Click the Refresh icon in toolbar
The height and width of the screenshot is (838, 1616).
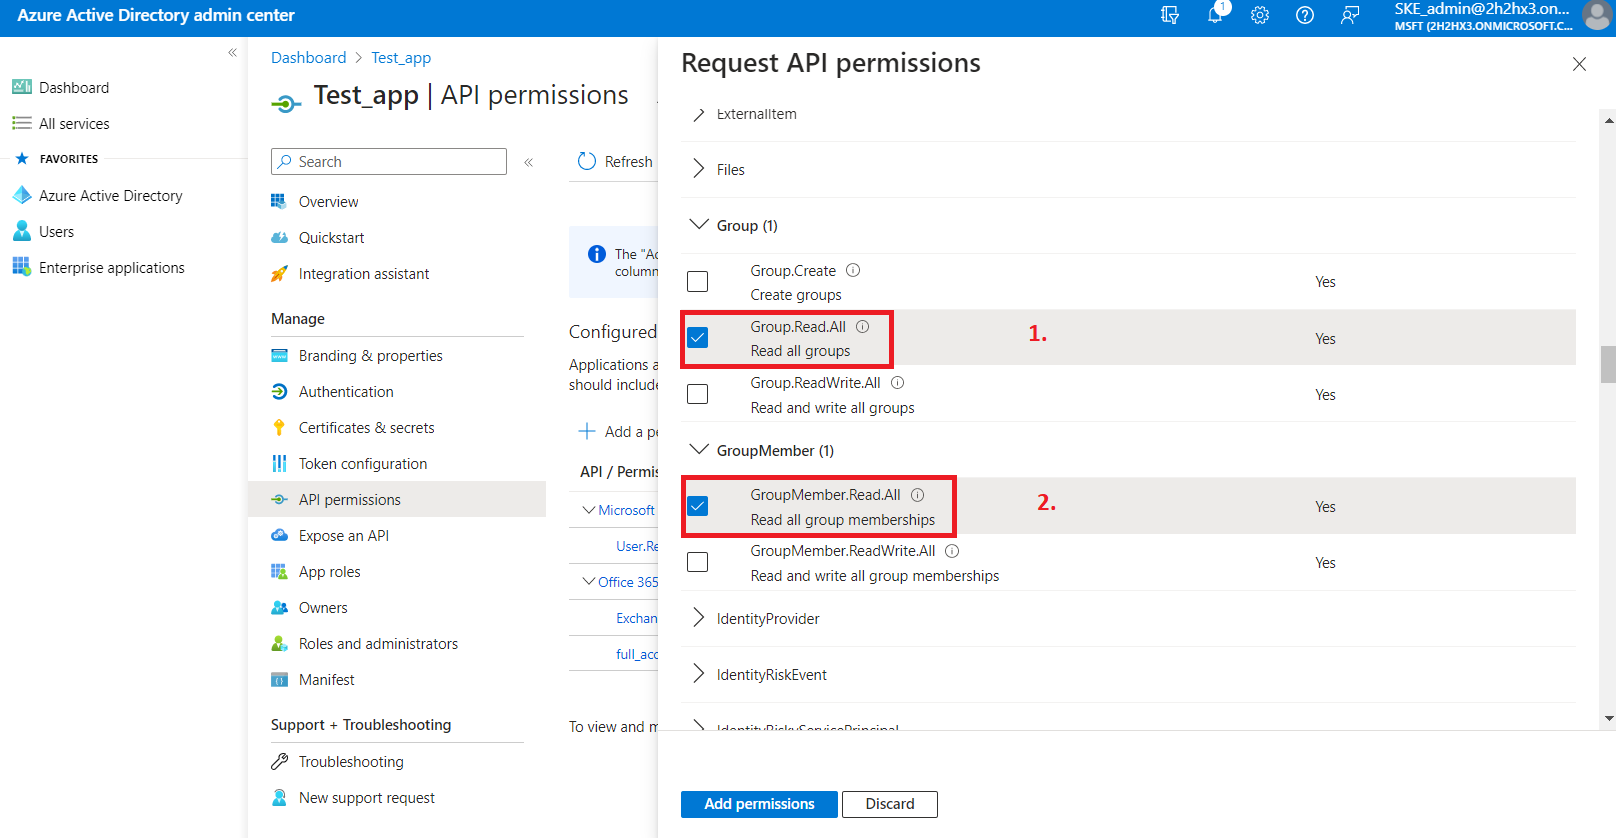point(587,161)
